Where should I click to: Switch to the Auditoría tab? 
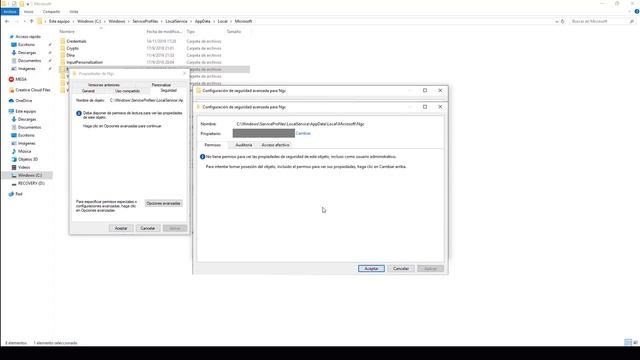244,145
